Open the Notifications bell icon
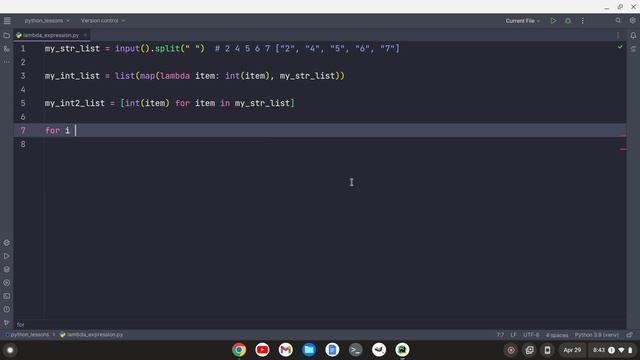This screenshot has height=360, width=640. [x=633, y=36]
